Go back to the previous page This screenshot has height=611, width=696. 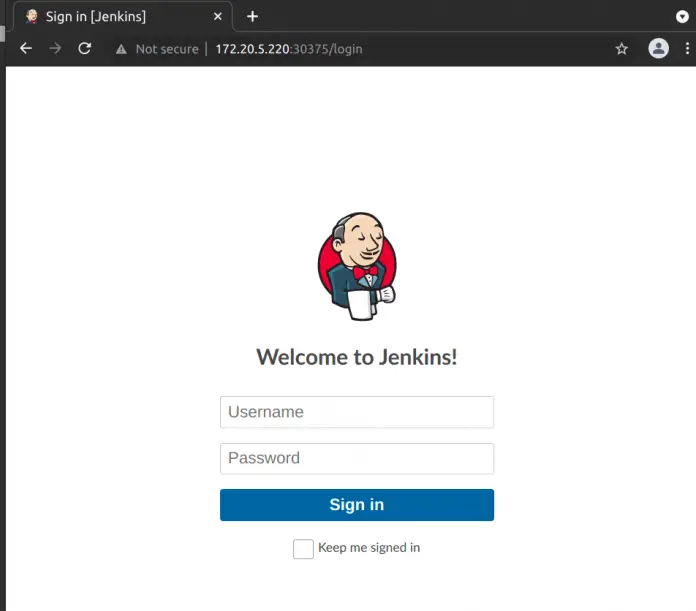[26, 48]
